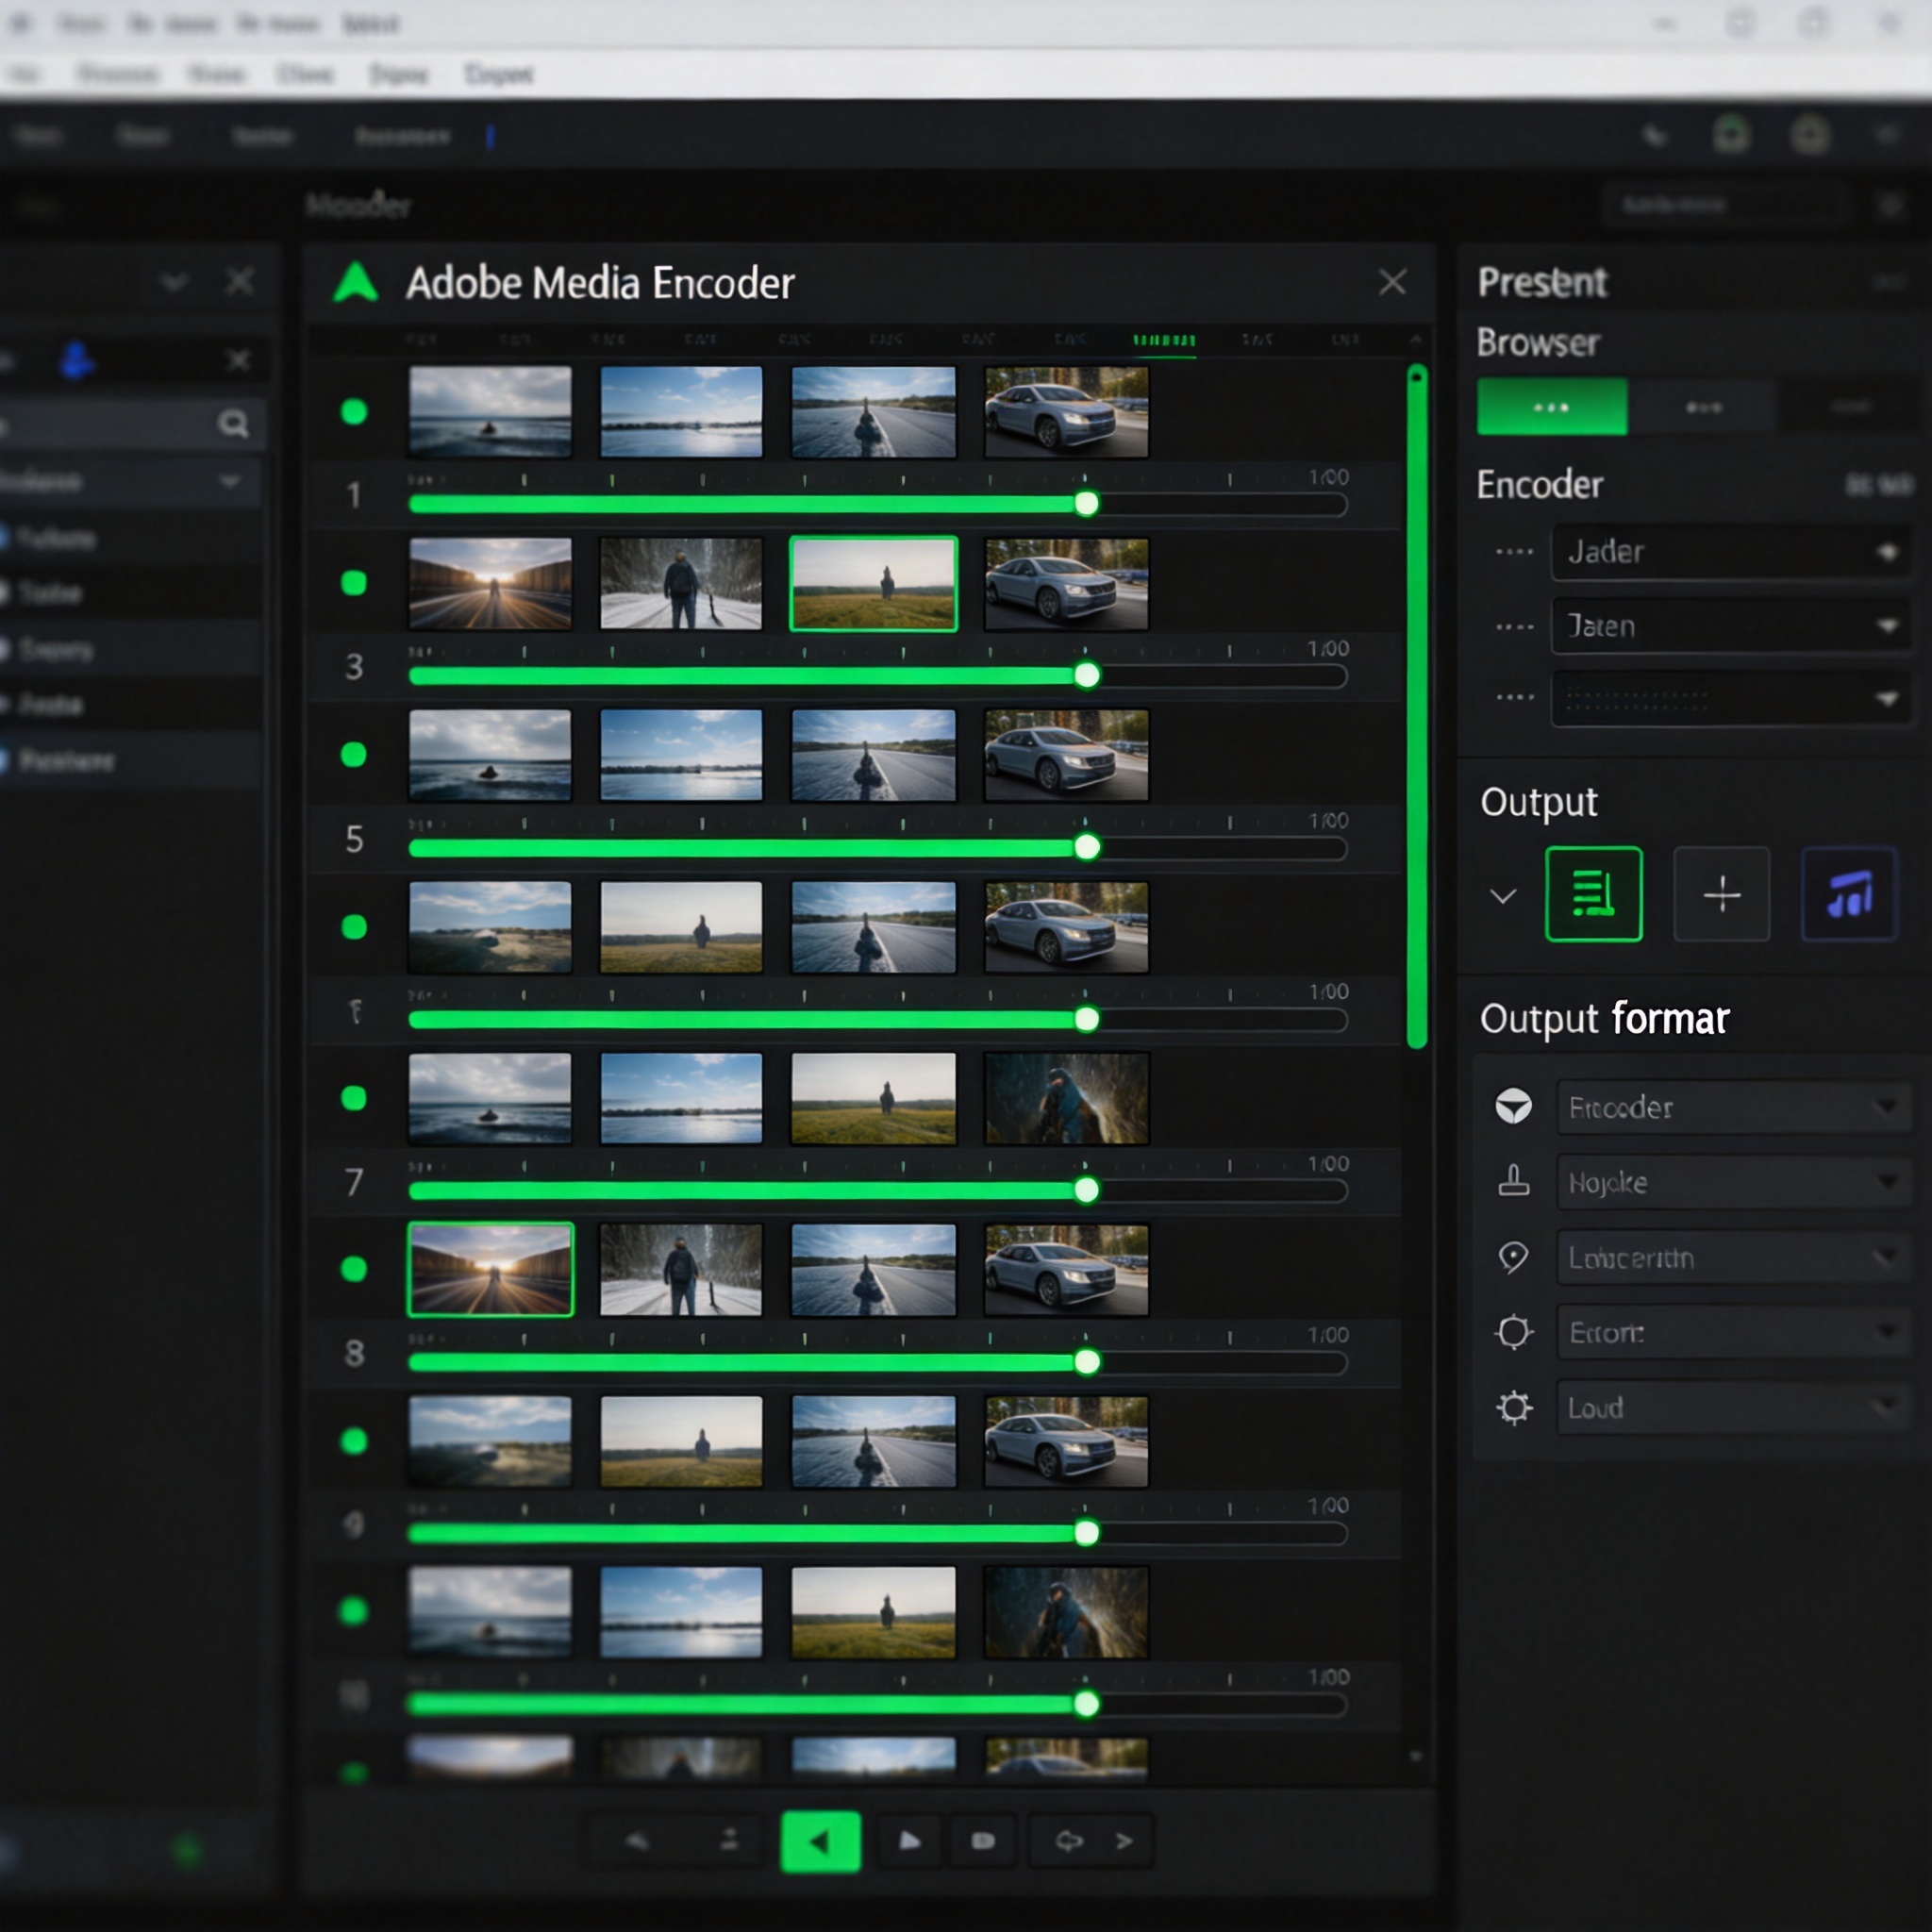The image size is (1932, 1932).
Task: Click the next arrow in bottom controls
Action: click(1124, 1841)
